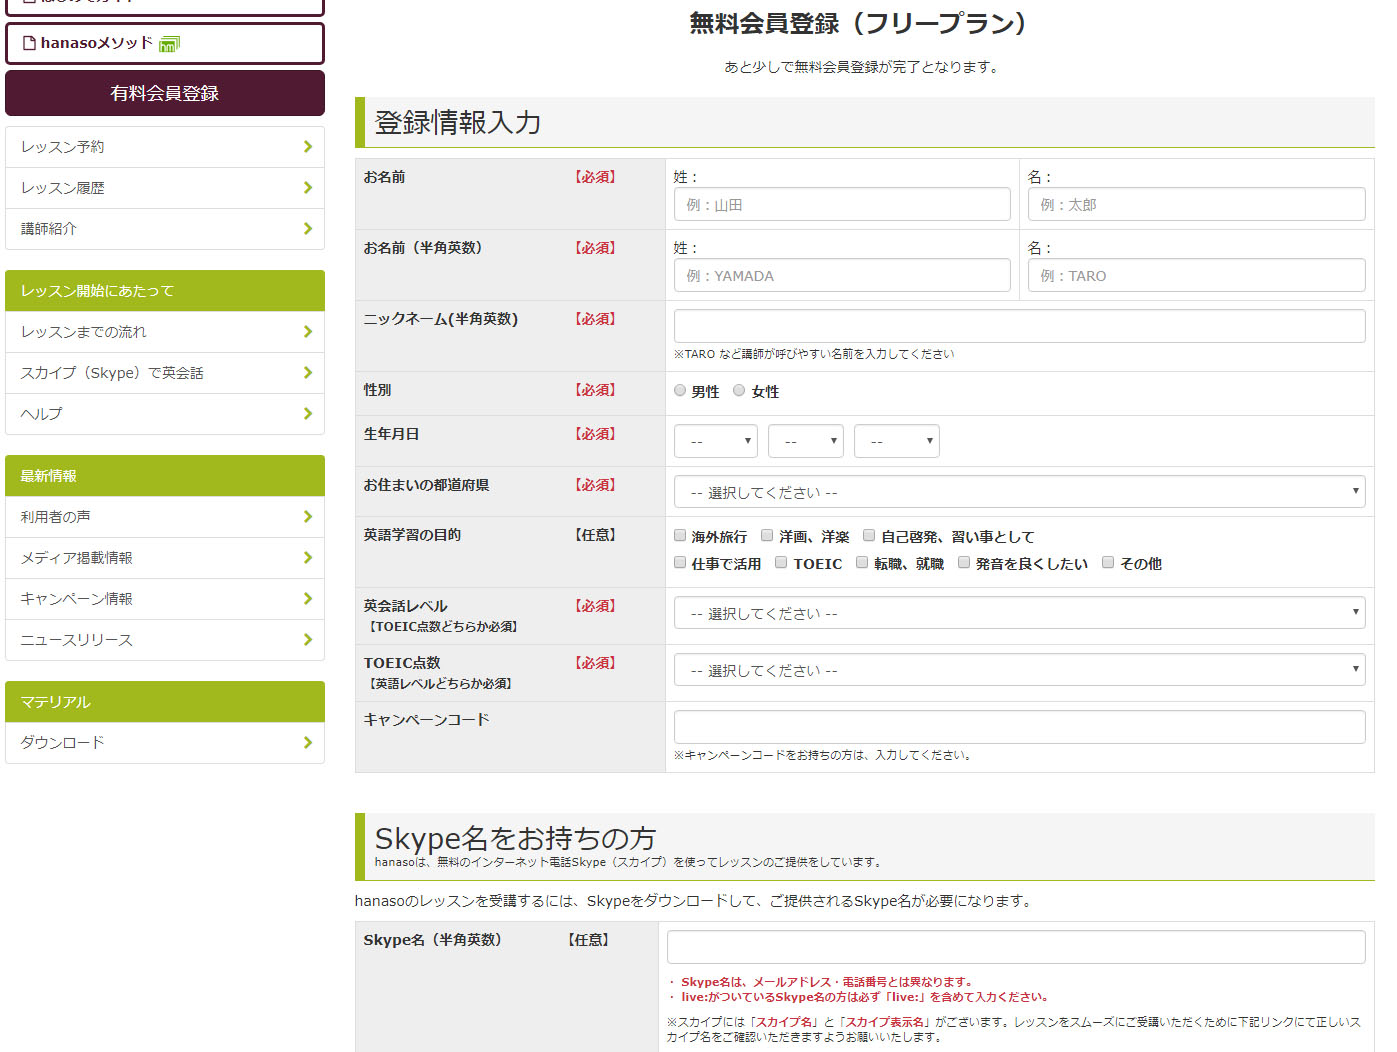Click the chevron arrow next to メディア掲載情報
The height and width of the screenshot is (1052, 1397).
click(x=307, y=558)
